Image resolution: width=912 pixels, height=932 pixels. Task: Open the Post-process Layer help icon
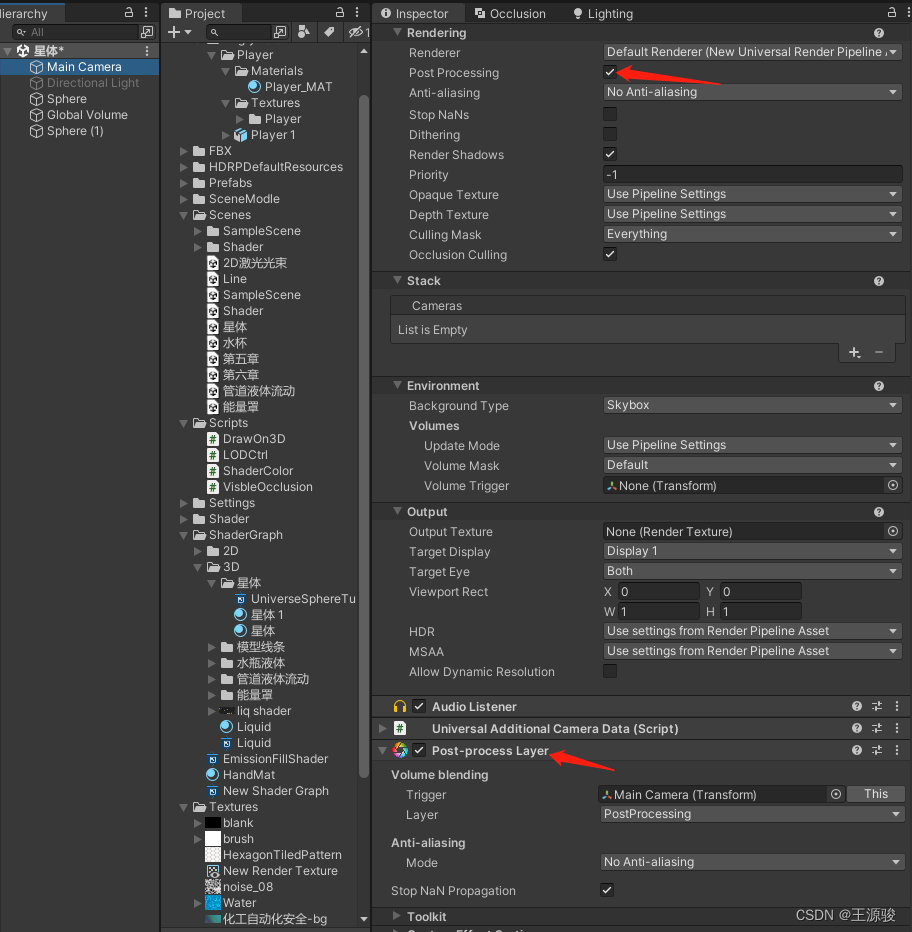pyautogui.click(x=857, y=750)
